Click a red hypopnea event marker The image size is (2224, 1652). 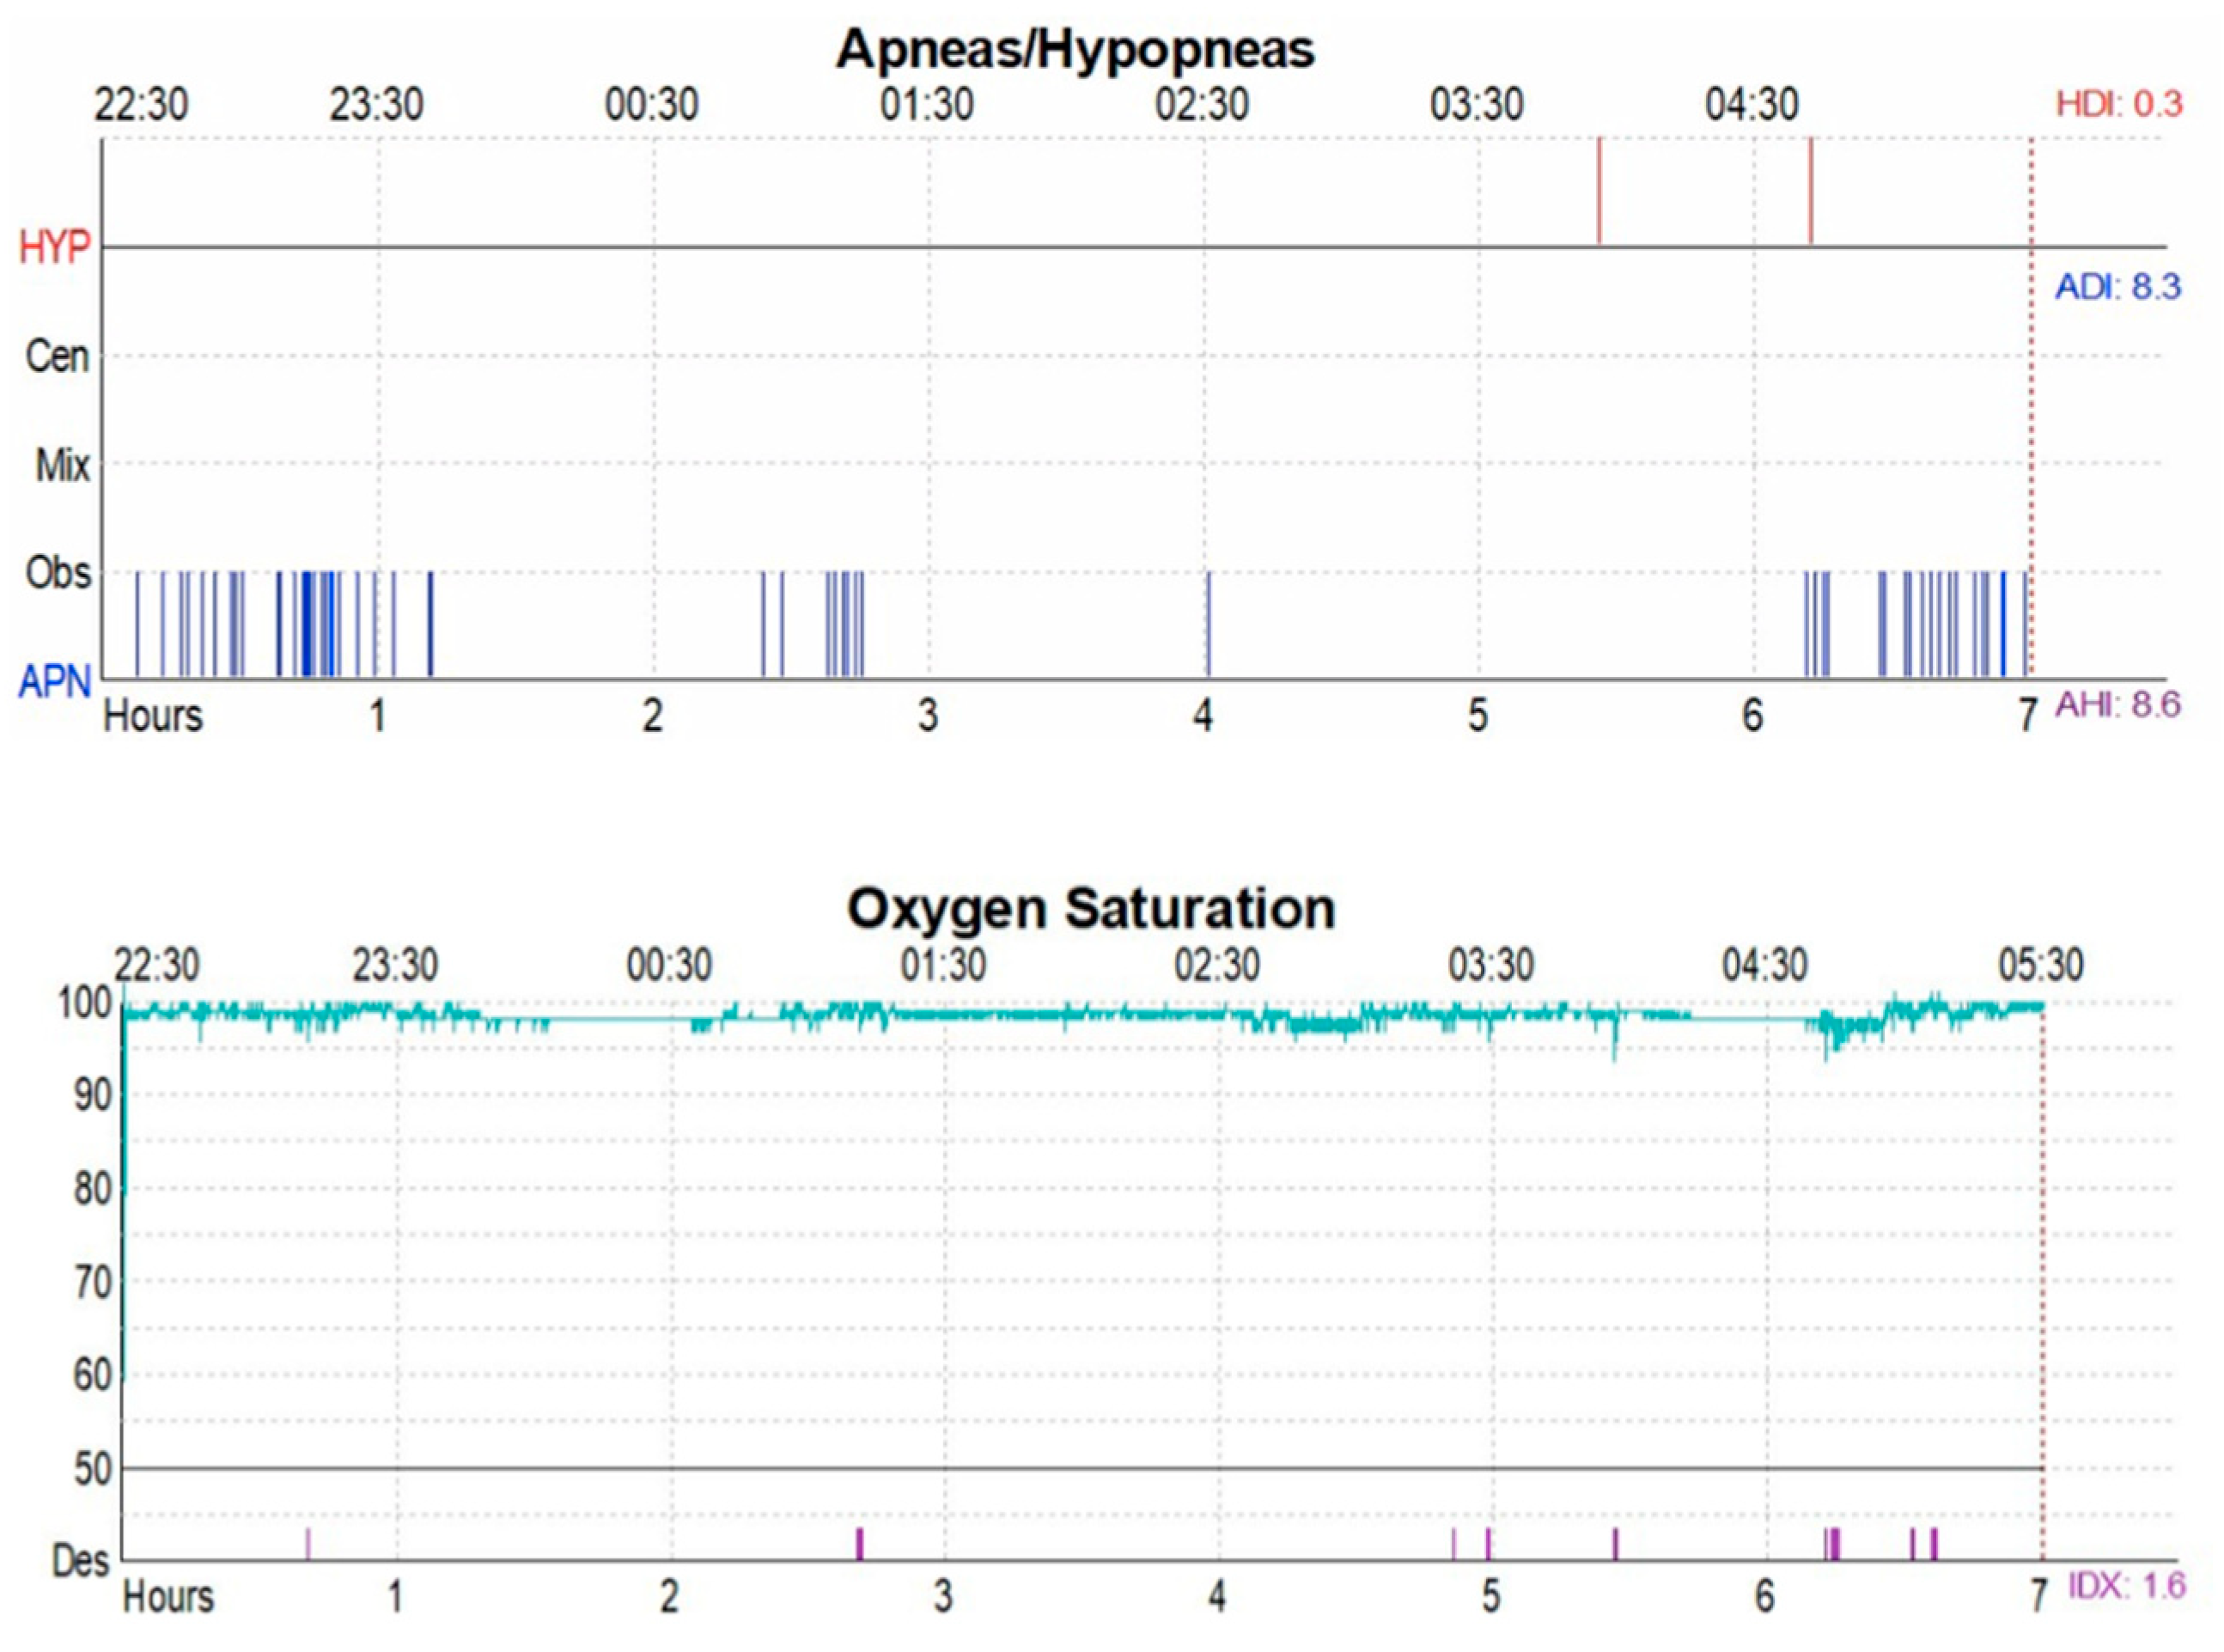point(1600,190)
